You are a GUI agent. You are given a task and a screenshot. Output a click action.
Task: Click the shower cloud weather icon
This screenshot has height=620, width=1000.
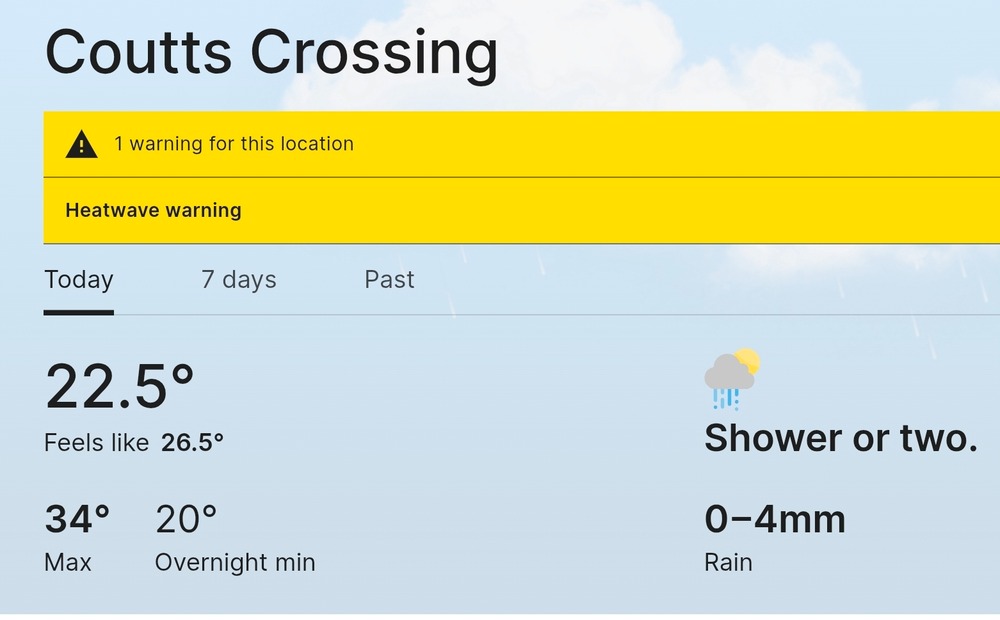[731, 379]
